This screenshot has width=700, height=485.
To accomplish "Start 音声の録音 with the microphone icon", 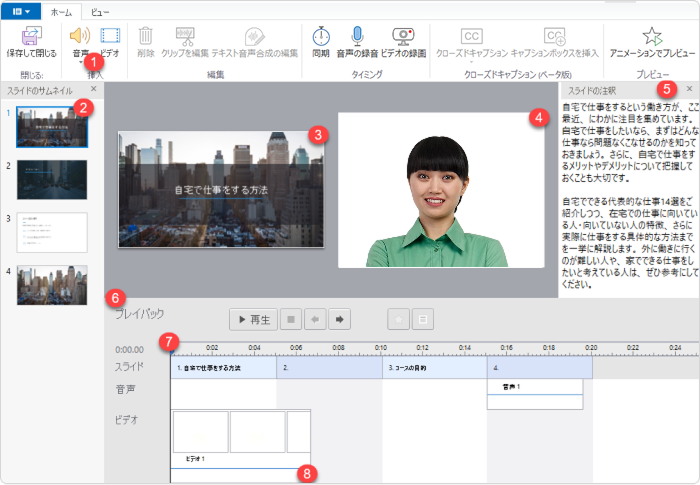I will [x=359, y=36].
